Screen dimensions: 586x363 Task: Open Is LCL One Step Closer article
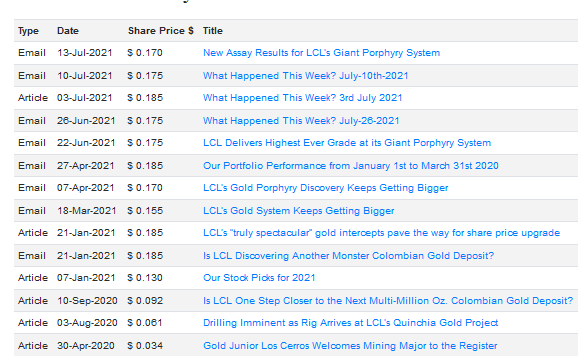(388, 301)
